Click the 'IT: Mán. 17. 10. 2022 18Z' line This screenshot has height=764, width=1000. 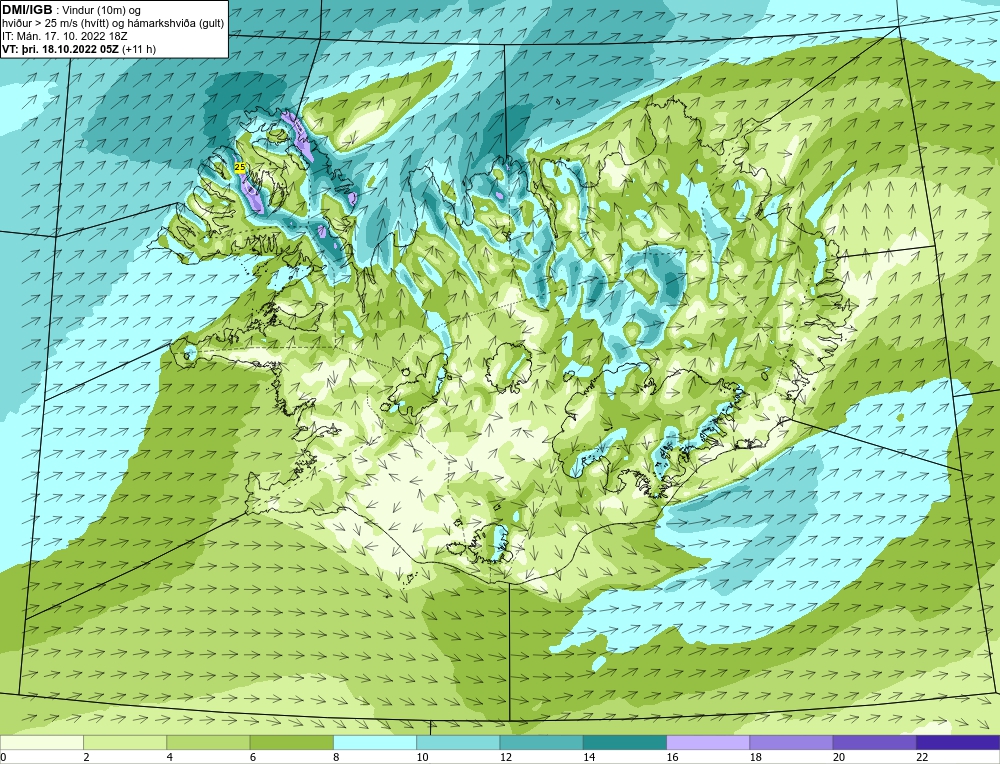[x=64, y=36]
